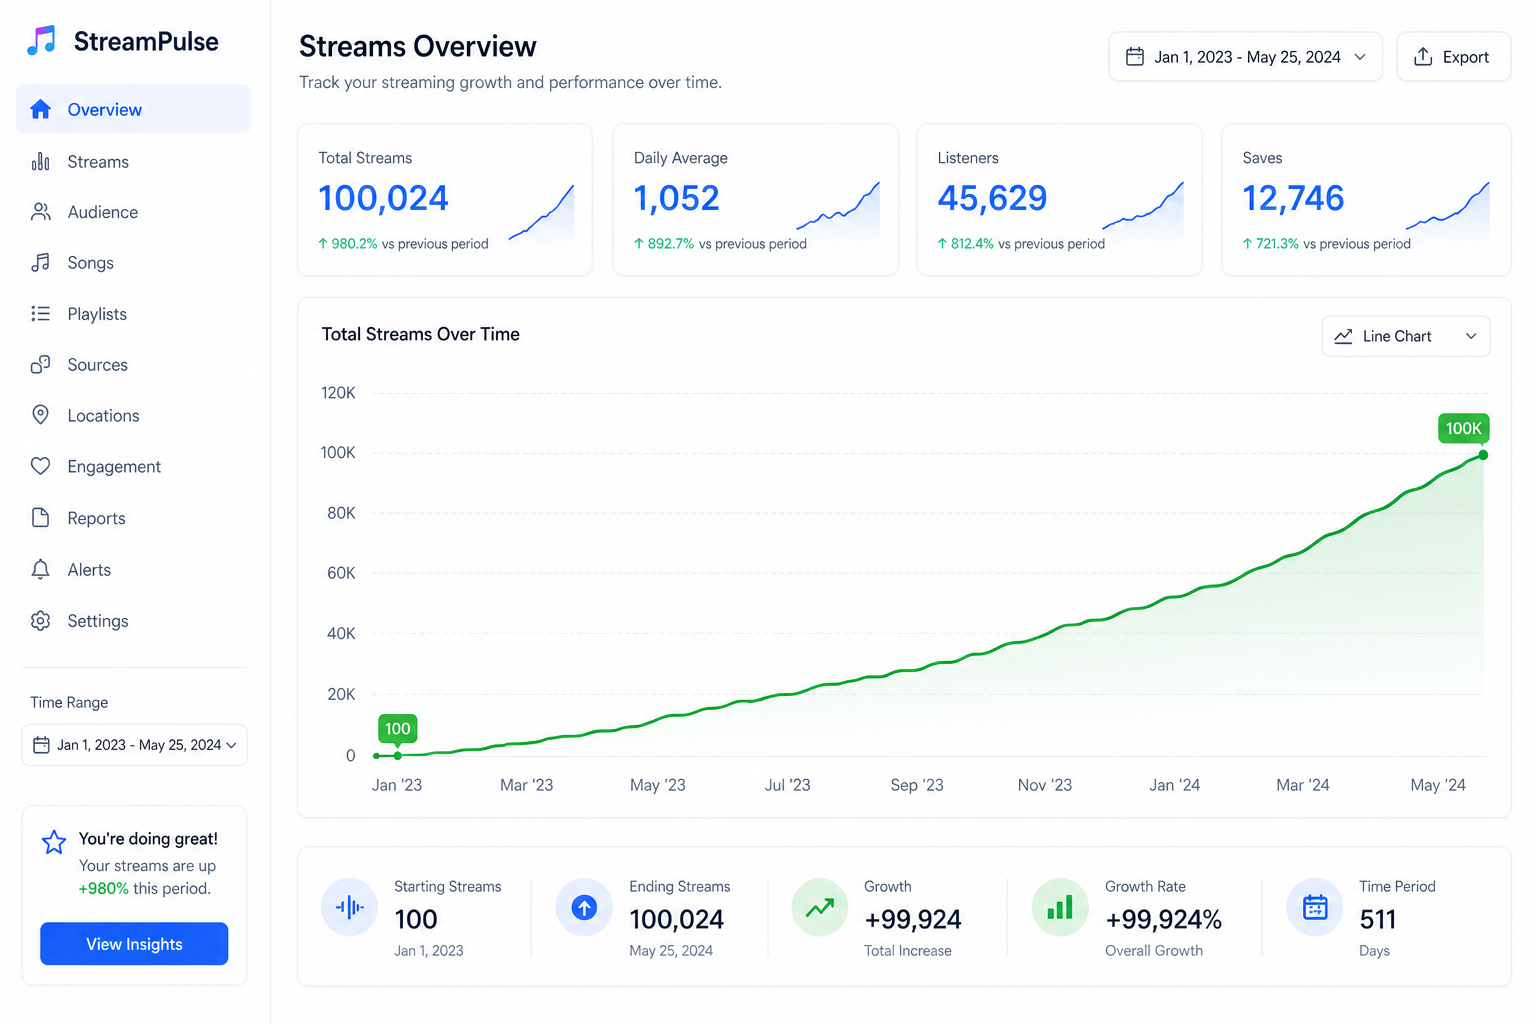Open the Playlists page
1536x1024 pixels.
click(x=133, y=313)
